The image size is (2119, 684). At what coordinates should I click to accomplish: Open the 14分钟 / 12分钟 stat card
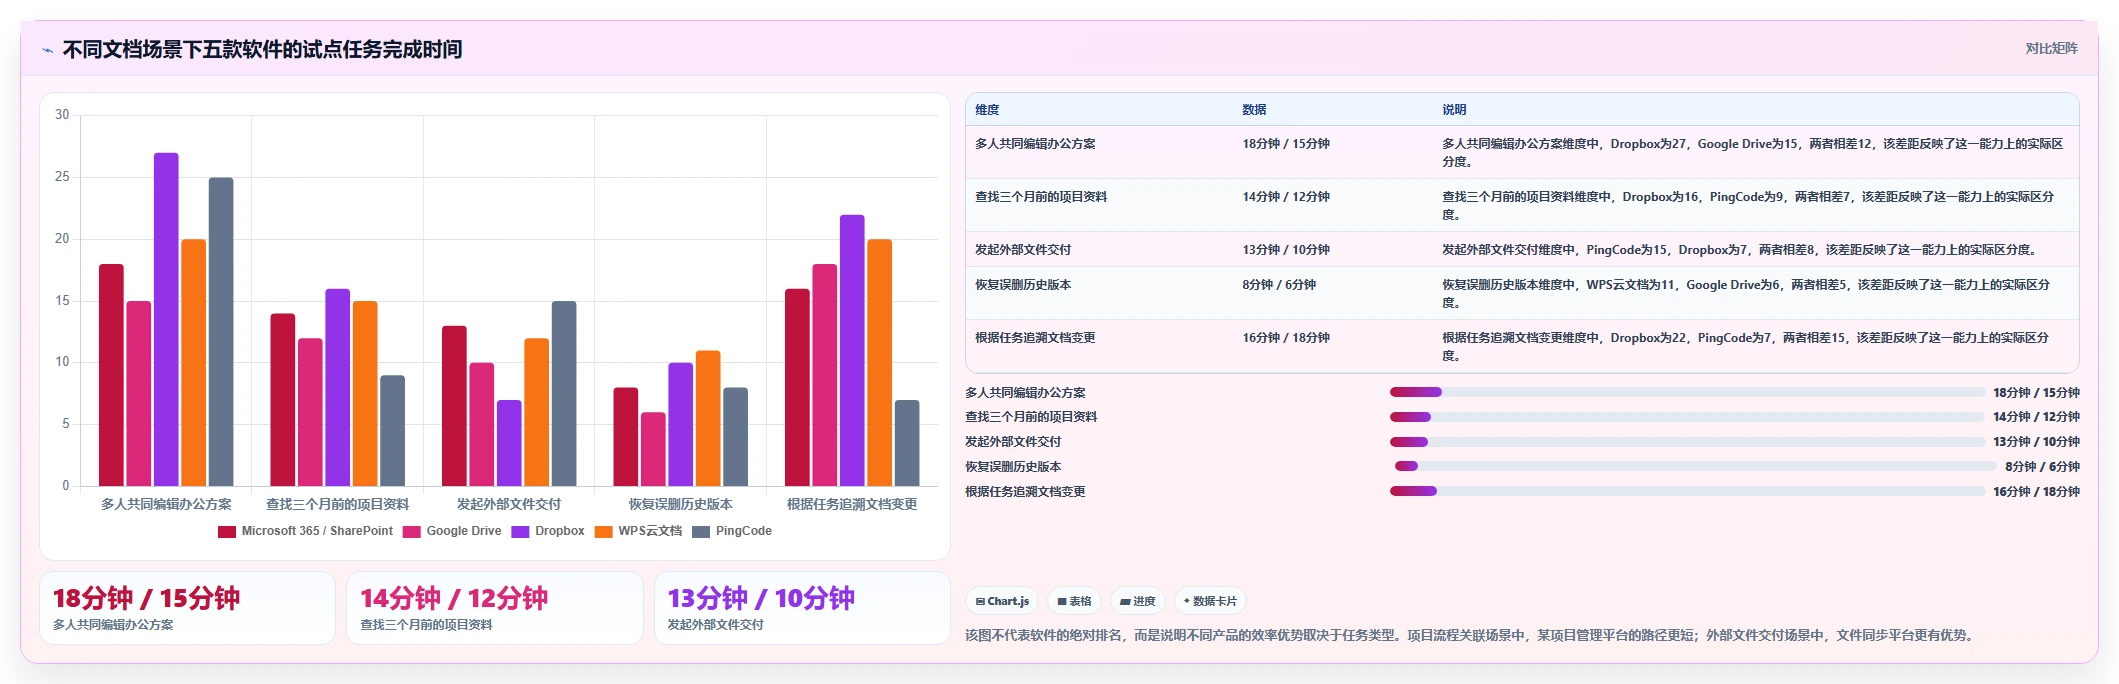(x=494, y=608)
